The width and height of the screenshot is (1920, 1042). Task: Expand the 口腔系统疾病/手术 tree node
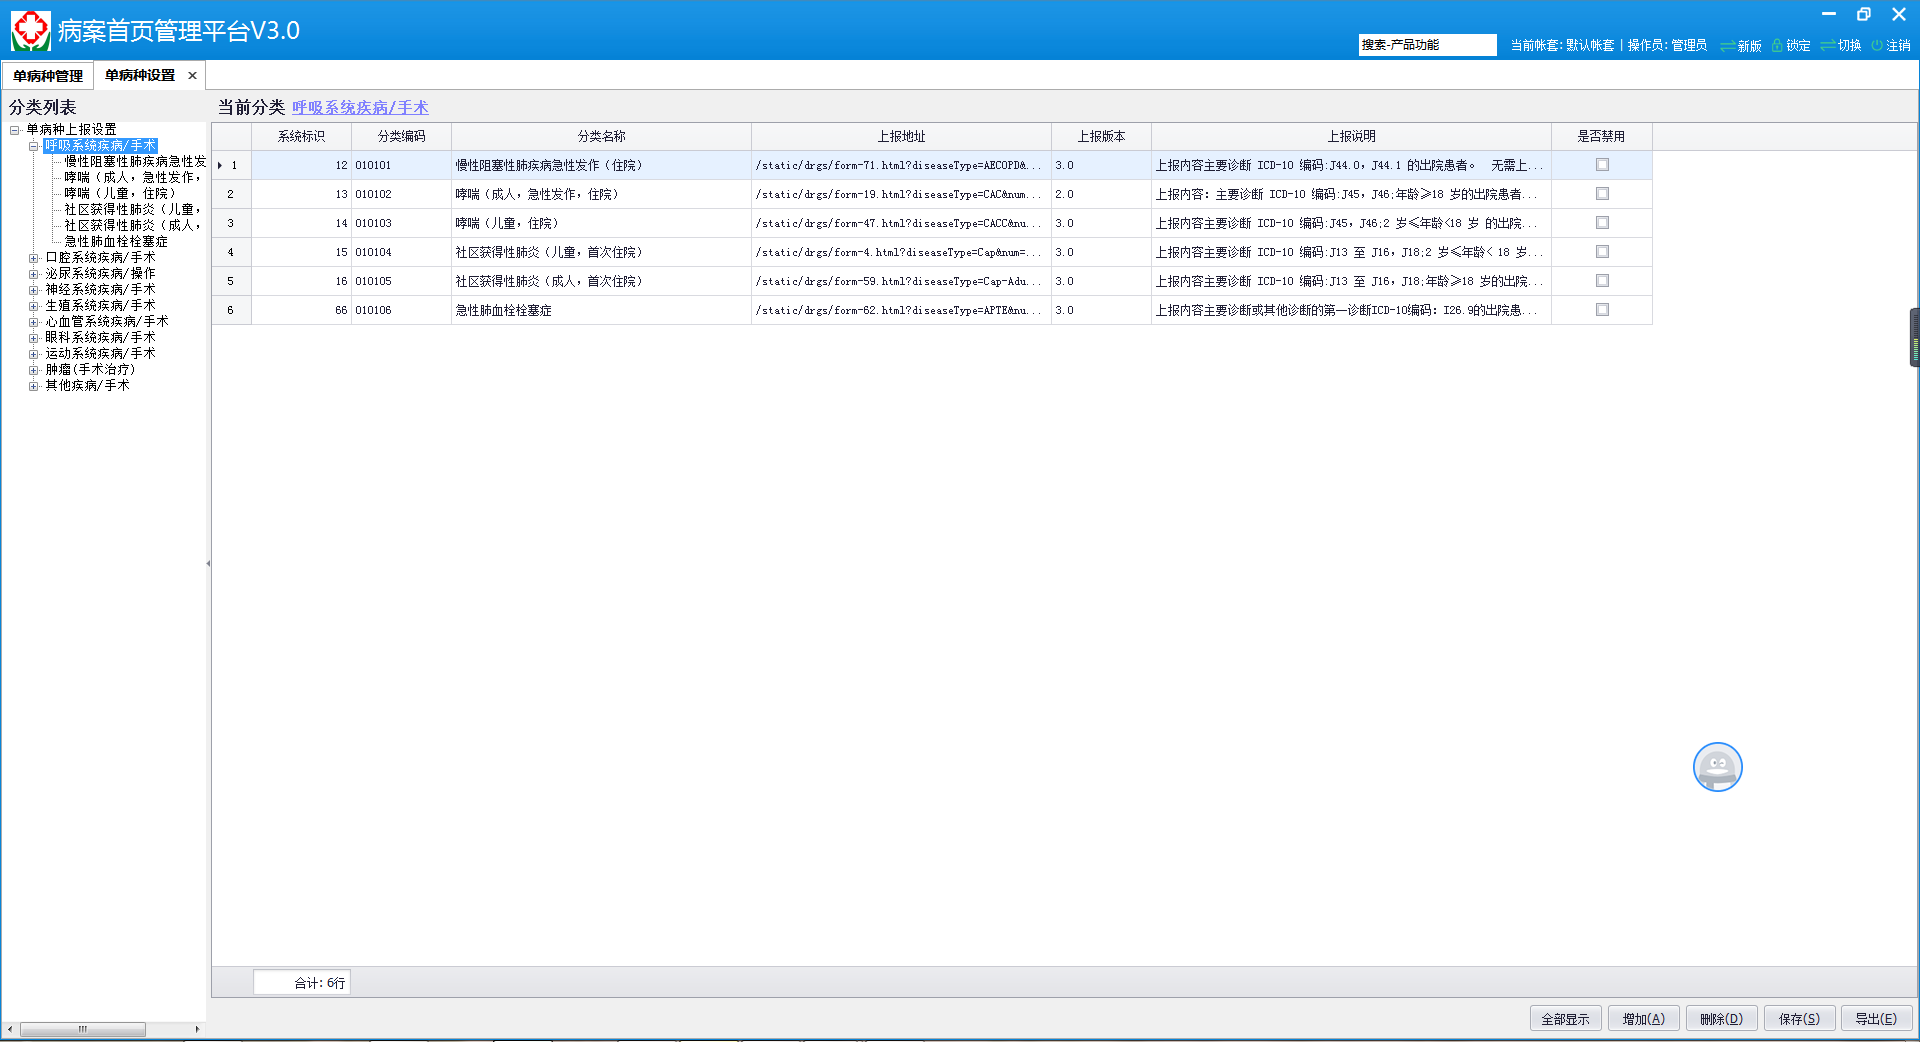point(34,258)
